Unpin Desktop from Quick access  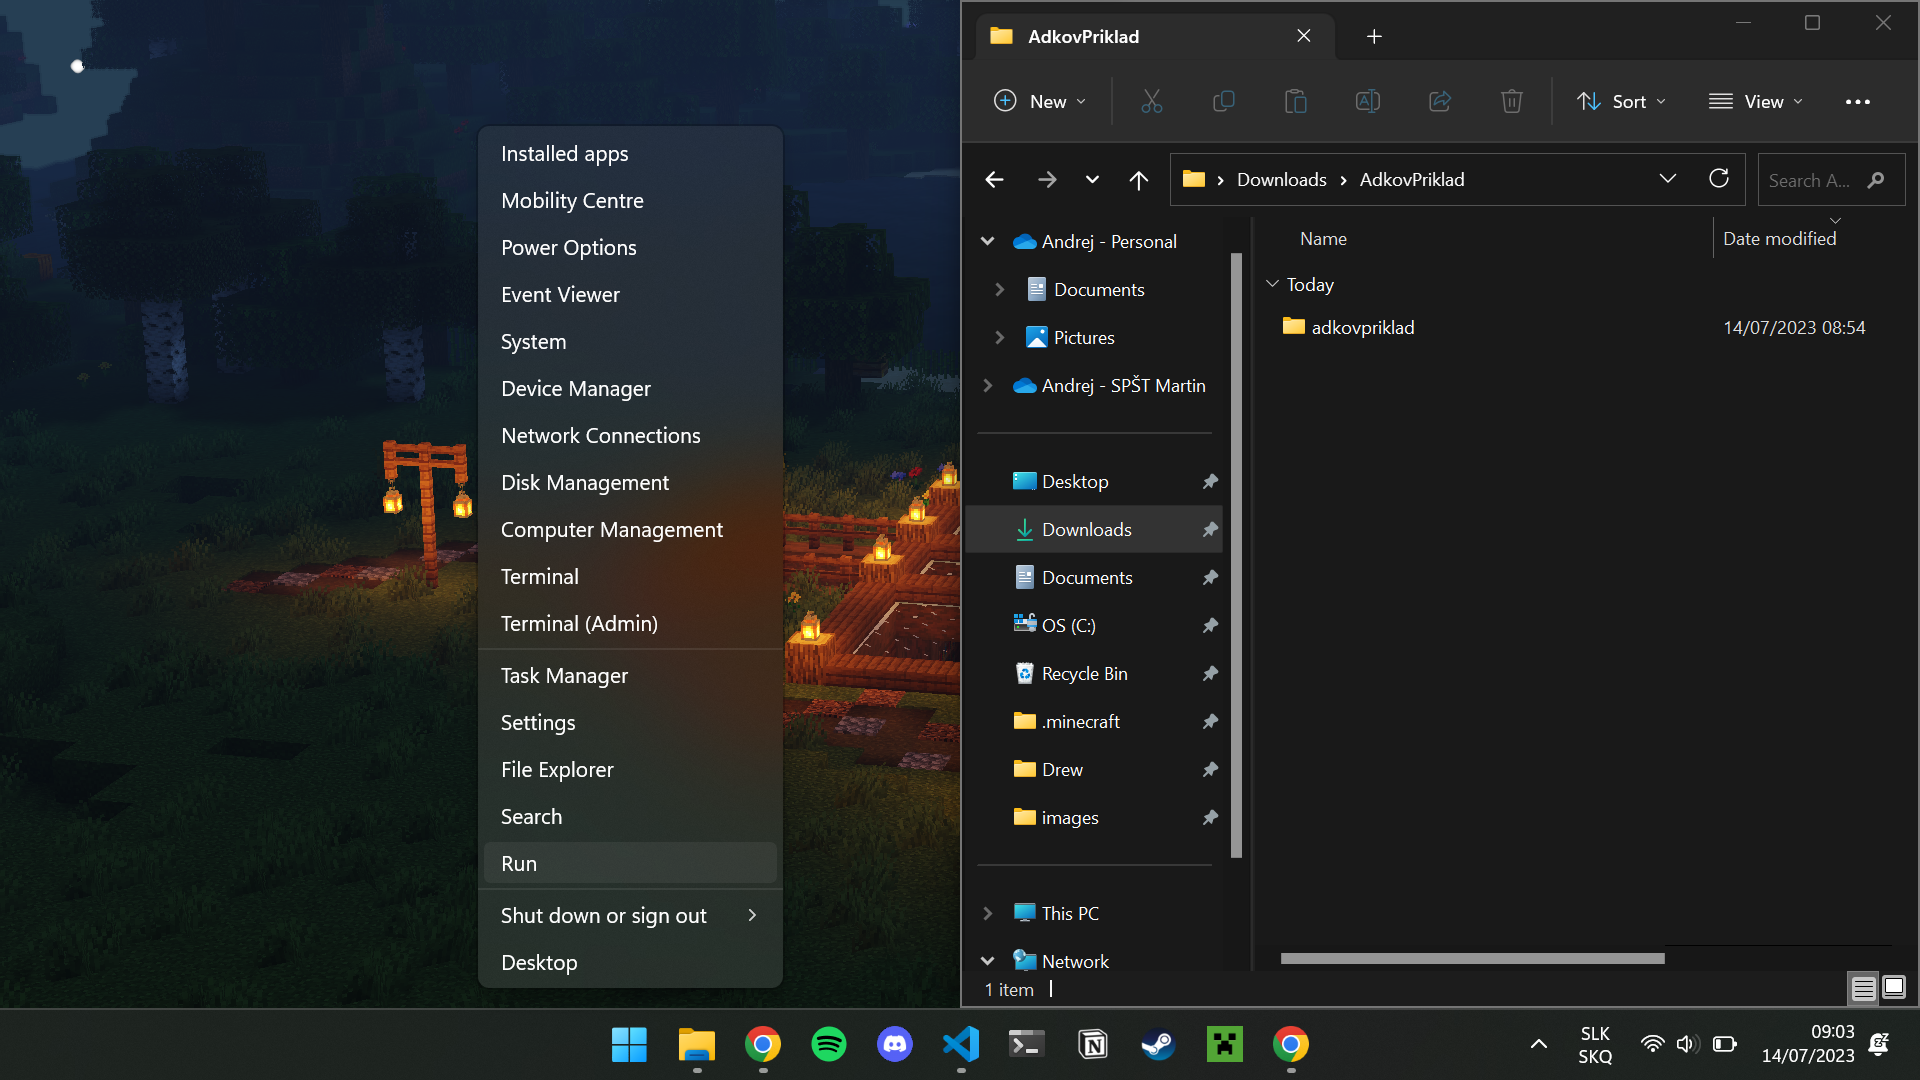tap(1210, 481)
